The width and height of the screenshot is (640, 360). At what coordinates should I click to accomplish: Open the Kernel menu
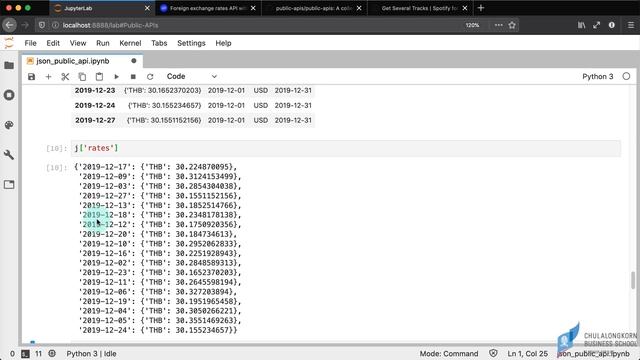coord(130,43)
